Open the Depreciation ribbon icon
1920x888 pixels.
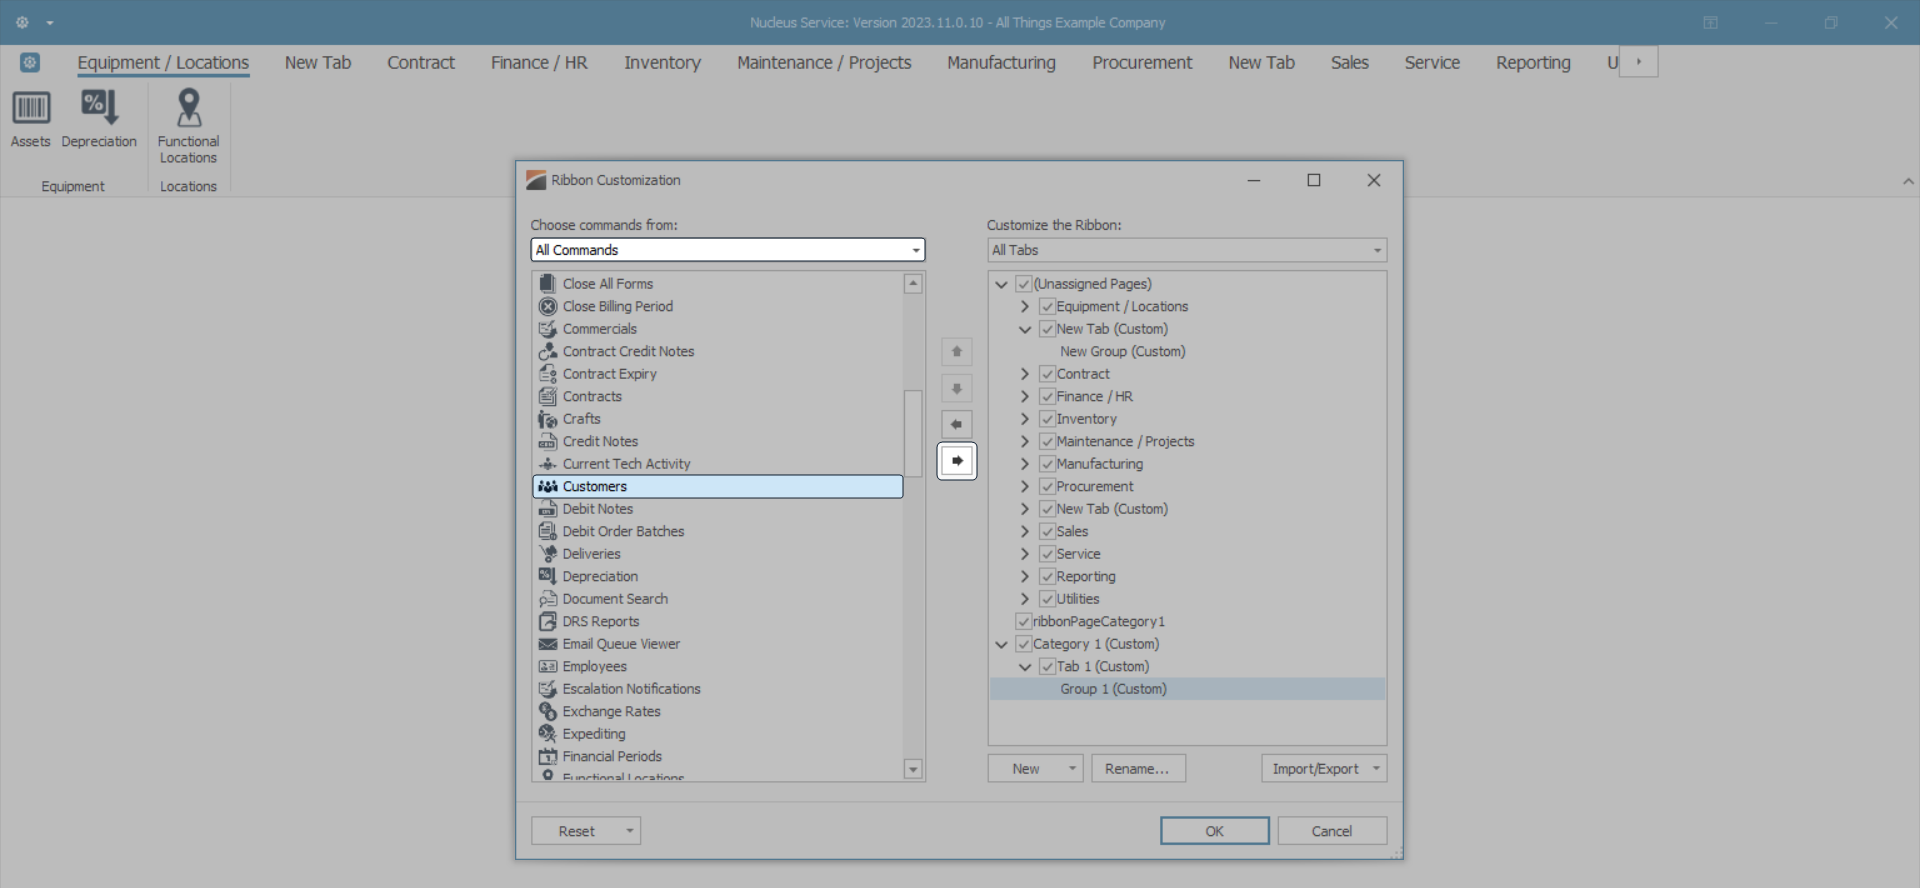coord(99,108)
